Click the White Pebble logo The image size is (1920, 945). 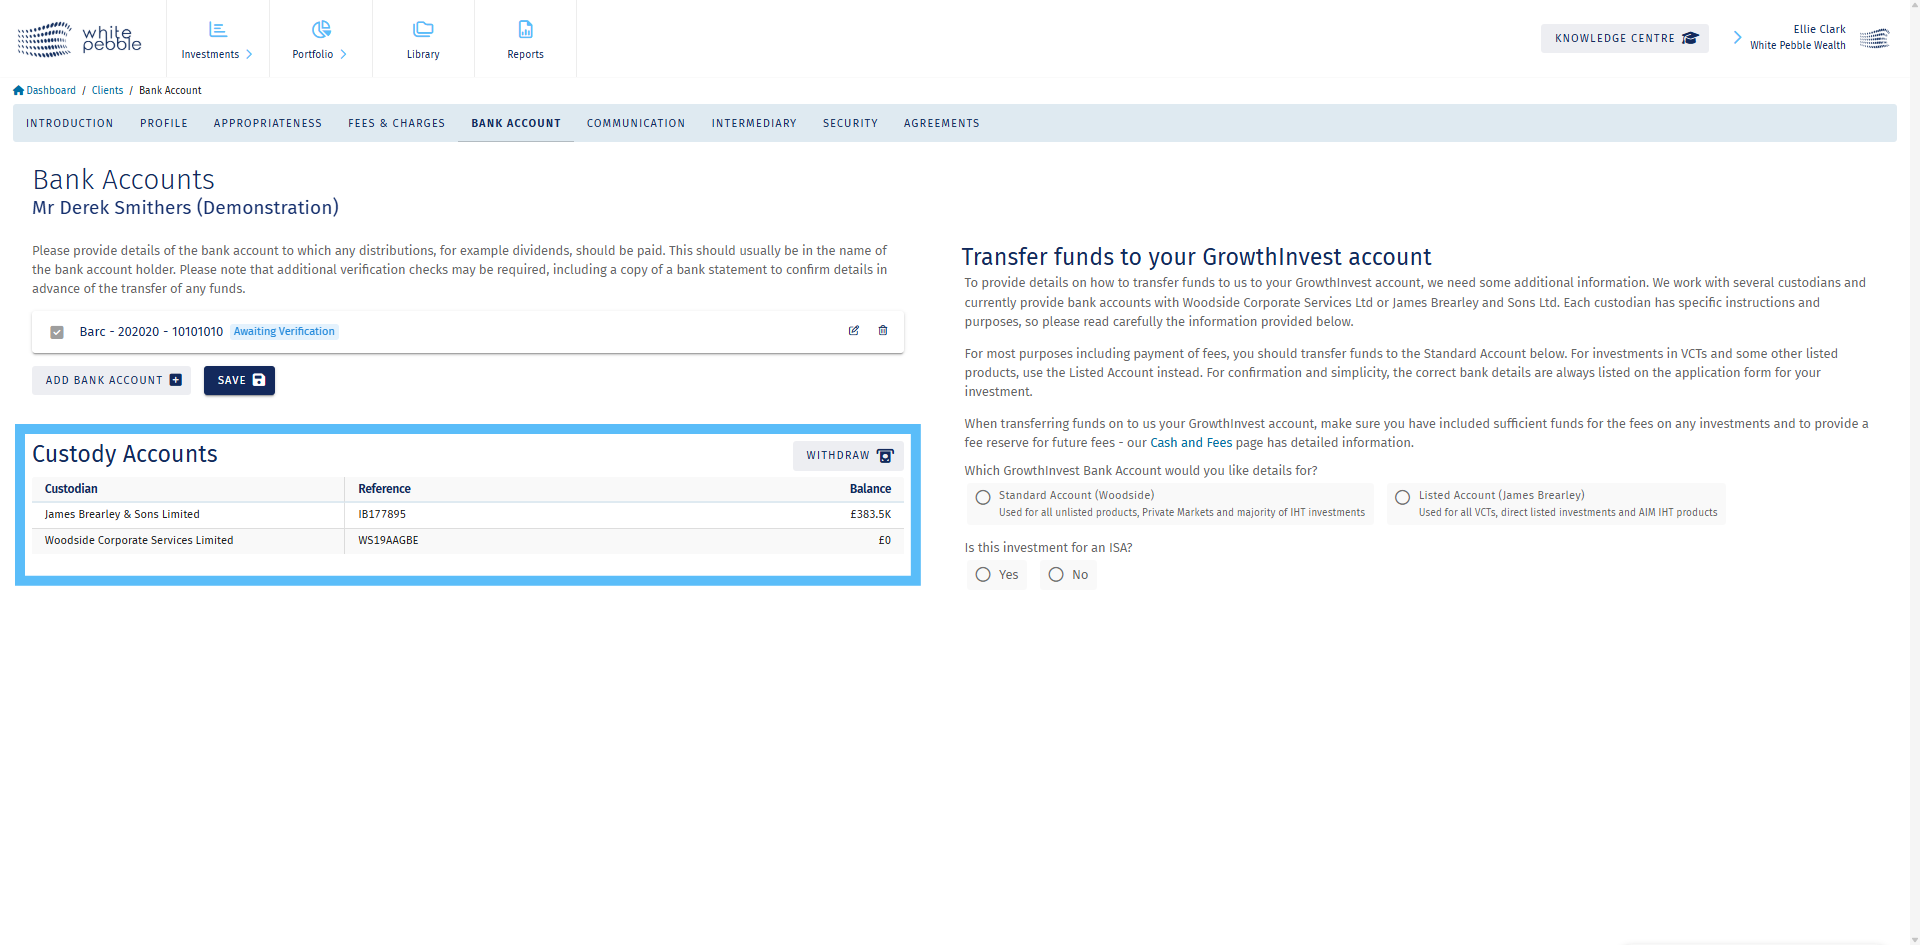tap(79, 39)
